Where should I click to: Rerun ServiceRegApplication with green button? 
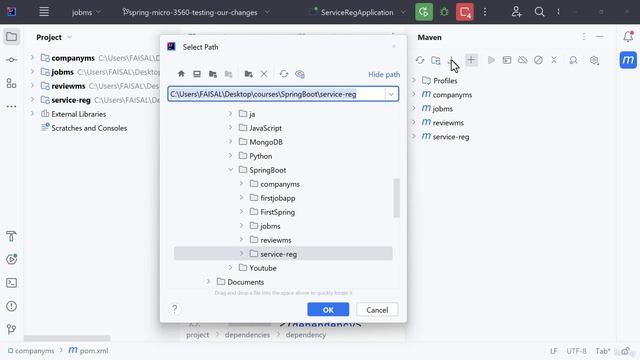pyautogui.click(x=424, y=12)
